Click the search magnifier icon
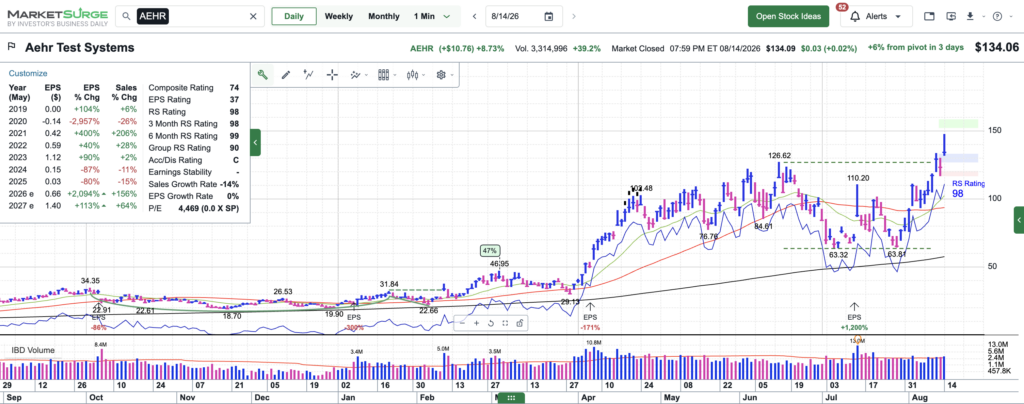1024x404 pixels. 127,16
